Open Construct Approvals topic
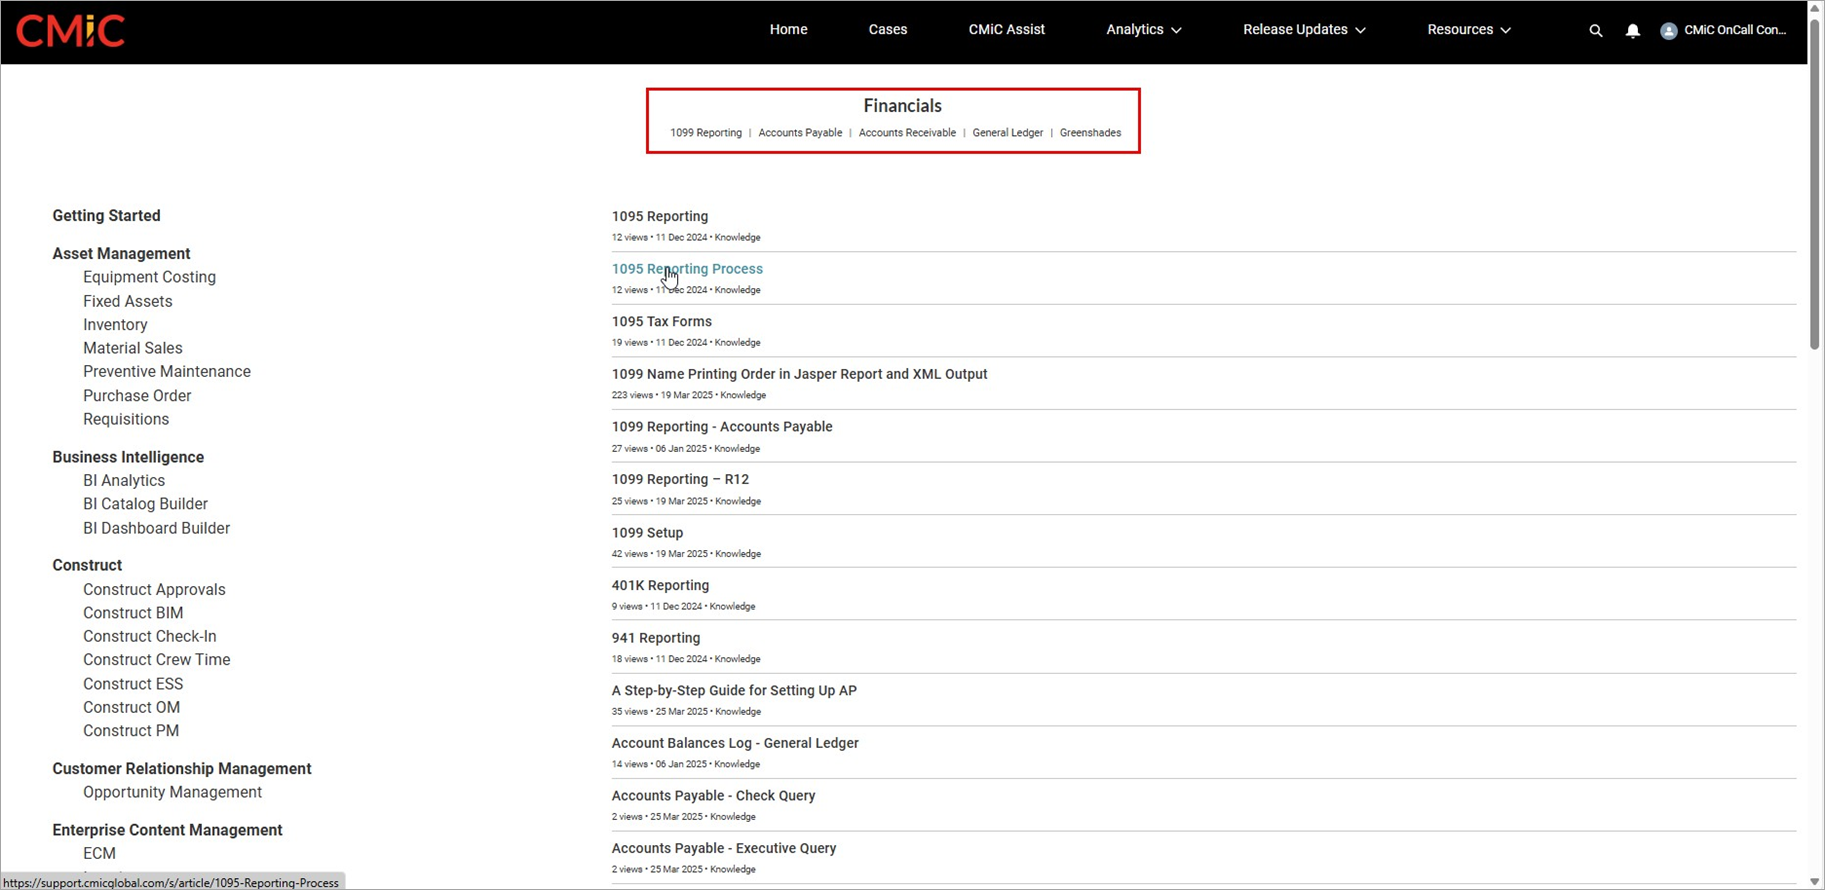 pos(154,590)
